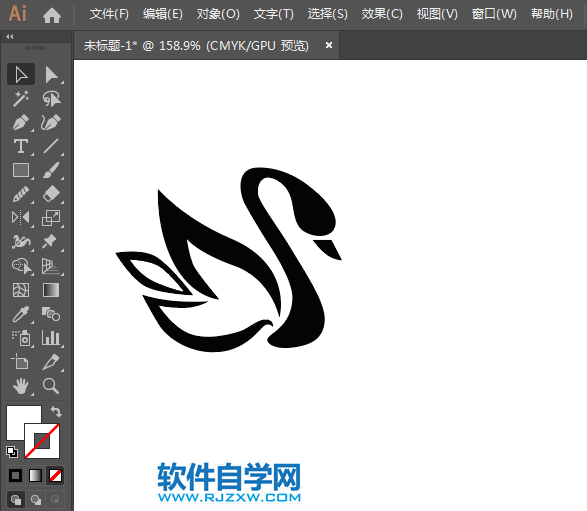Activate the Hand tool

click(x=21, y=386)
